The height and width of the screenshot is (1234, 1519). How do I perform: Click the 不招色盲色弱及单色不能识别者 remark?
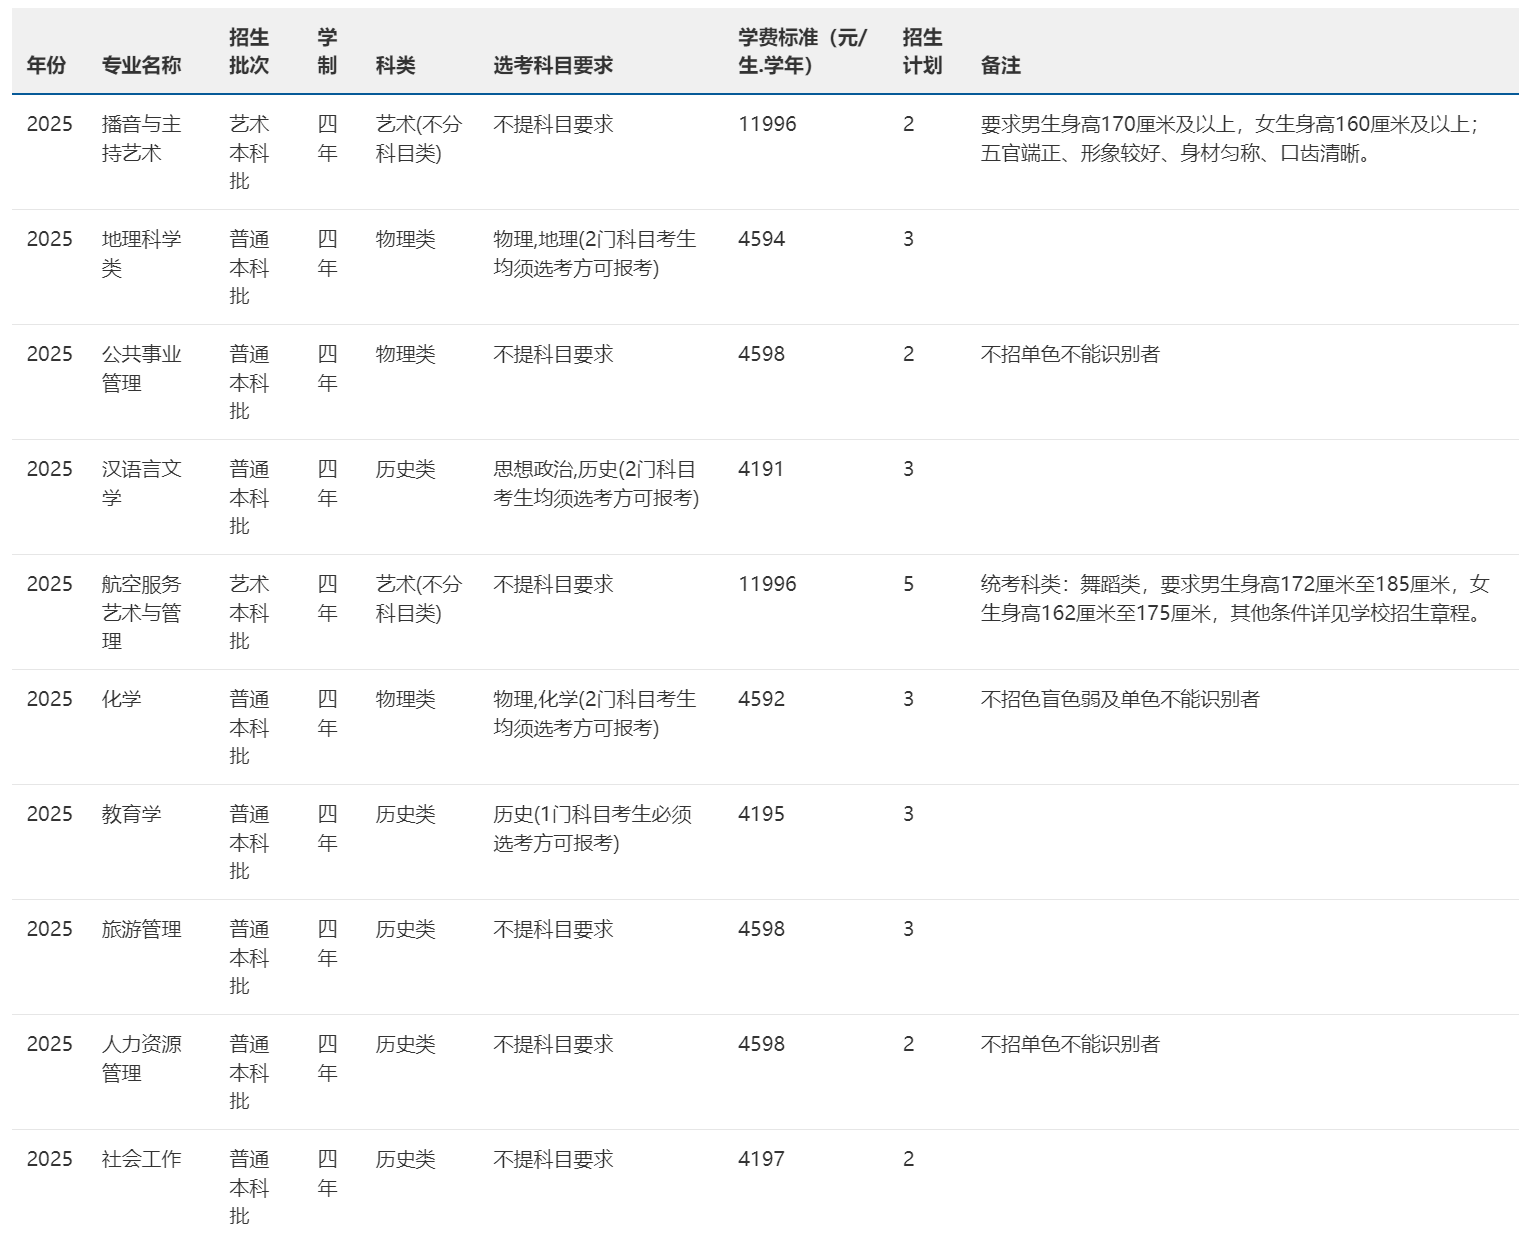click(x=1119, y=699)
